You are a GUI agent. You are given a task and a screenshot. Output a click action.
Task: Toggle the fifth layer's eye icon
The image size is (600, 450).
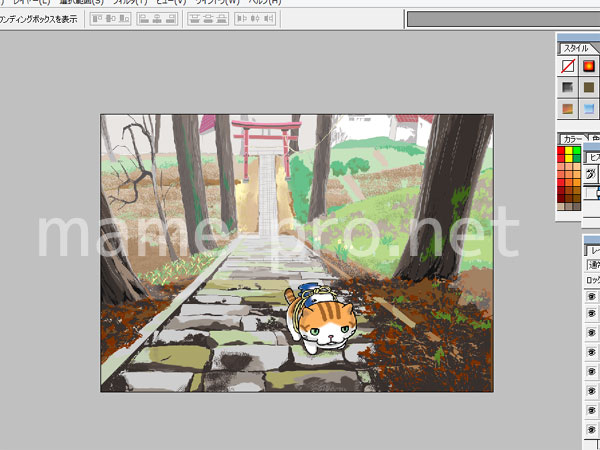[x=592, y=371]
